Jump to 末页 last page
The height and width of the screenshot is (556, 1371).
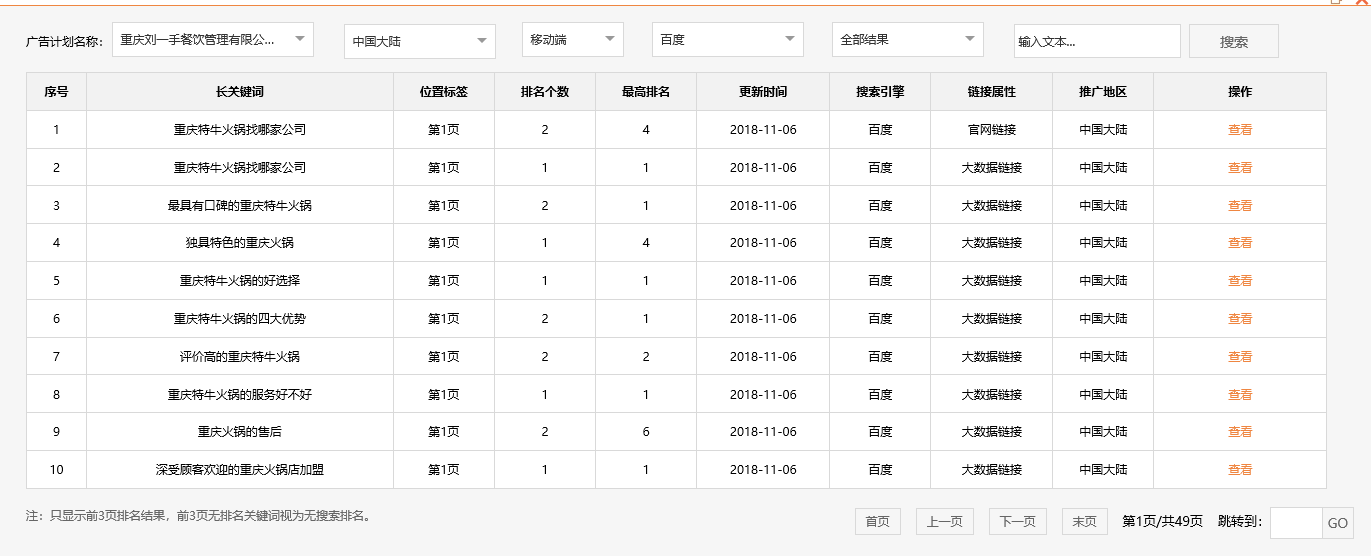click(x=1084, y=522)
